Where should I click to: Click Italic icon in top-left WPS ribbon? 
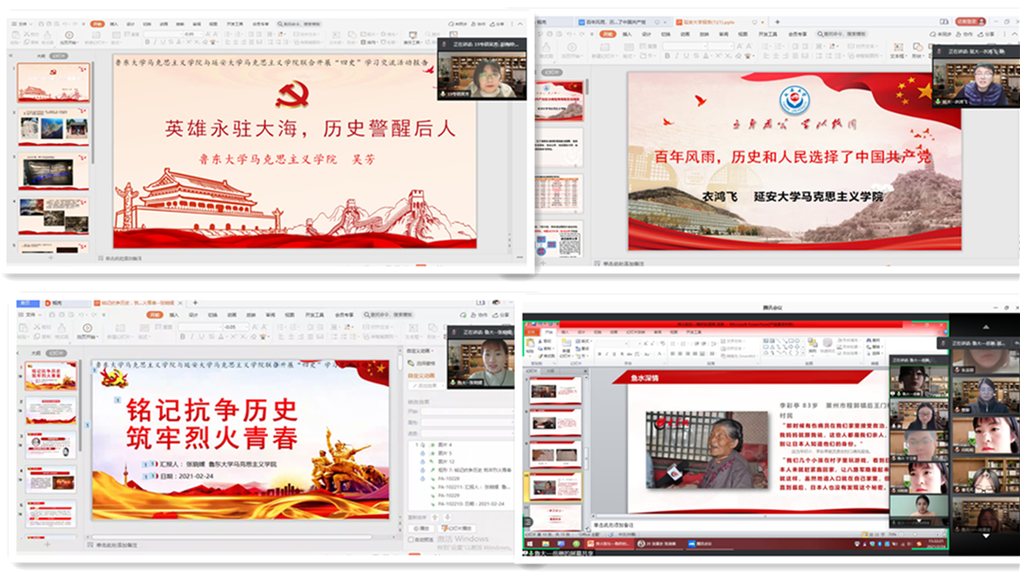[x=153, y=44]
